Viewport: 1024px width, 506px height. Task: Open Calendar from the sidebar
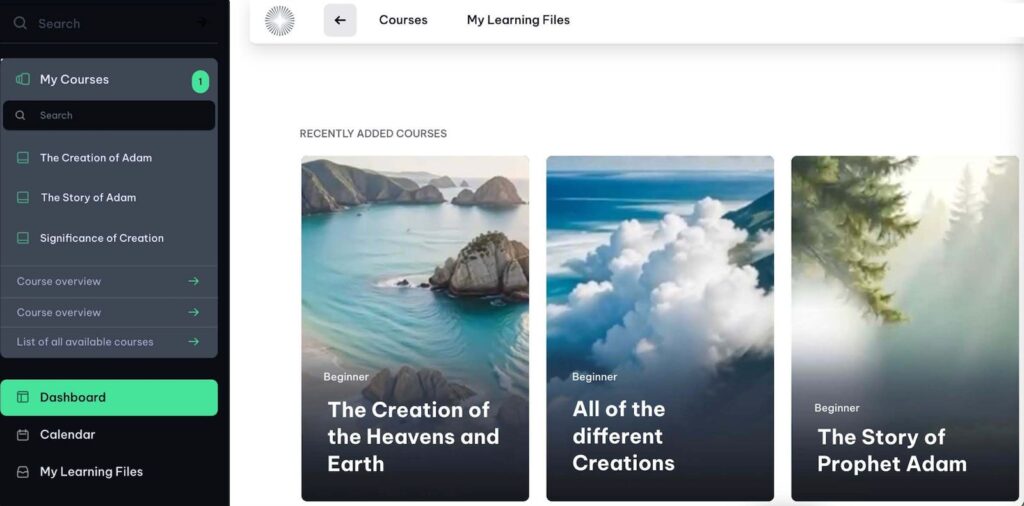pyautogui.click(x=67, y=435)
